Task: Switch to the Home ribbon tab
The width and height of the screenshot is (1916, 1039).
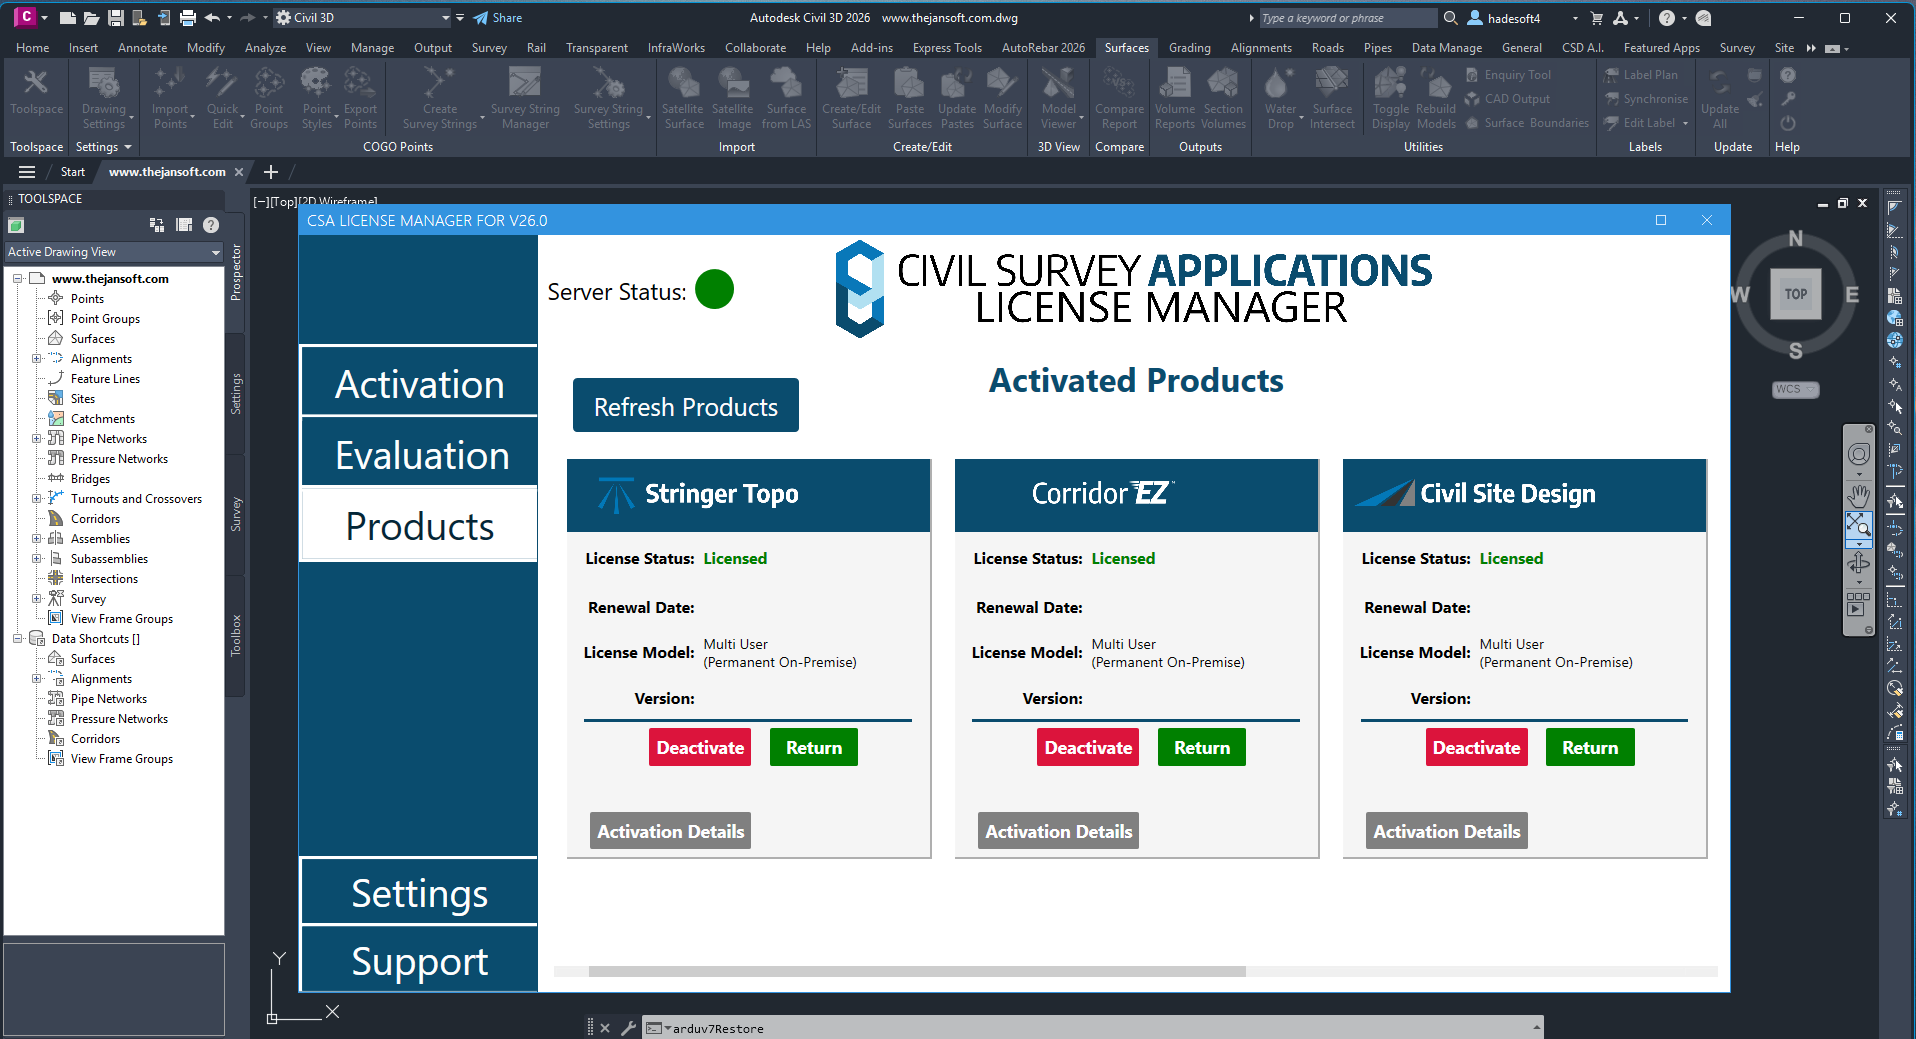Action: (32, 48)
